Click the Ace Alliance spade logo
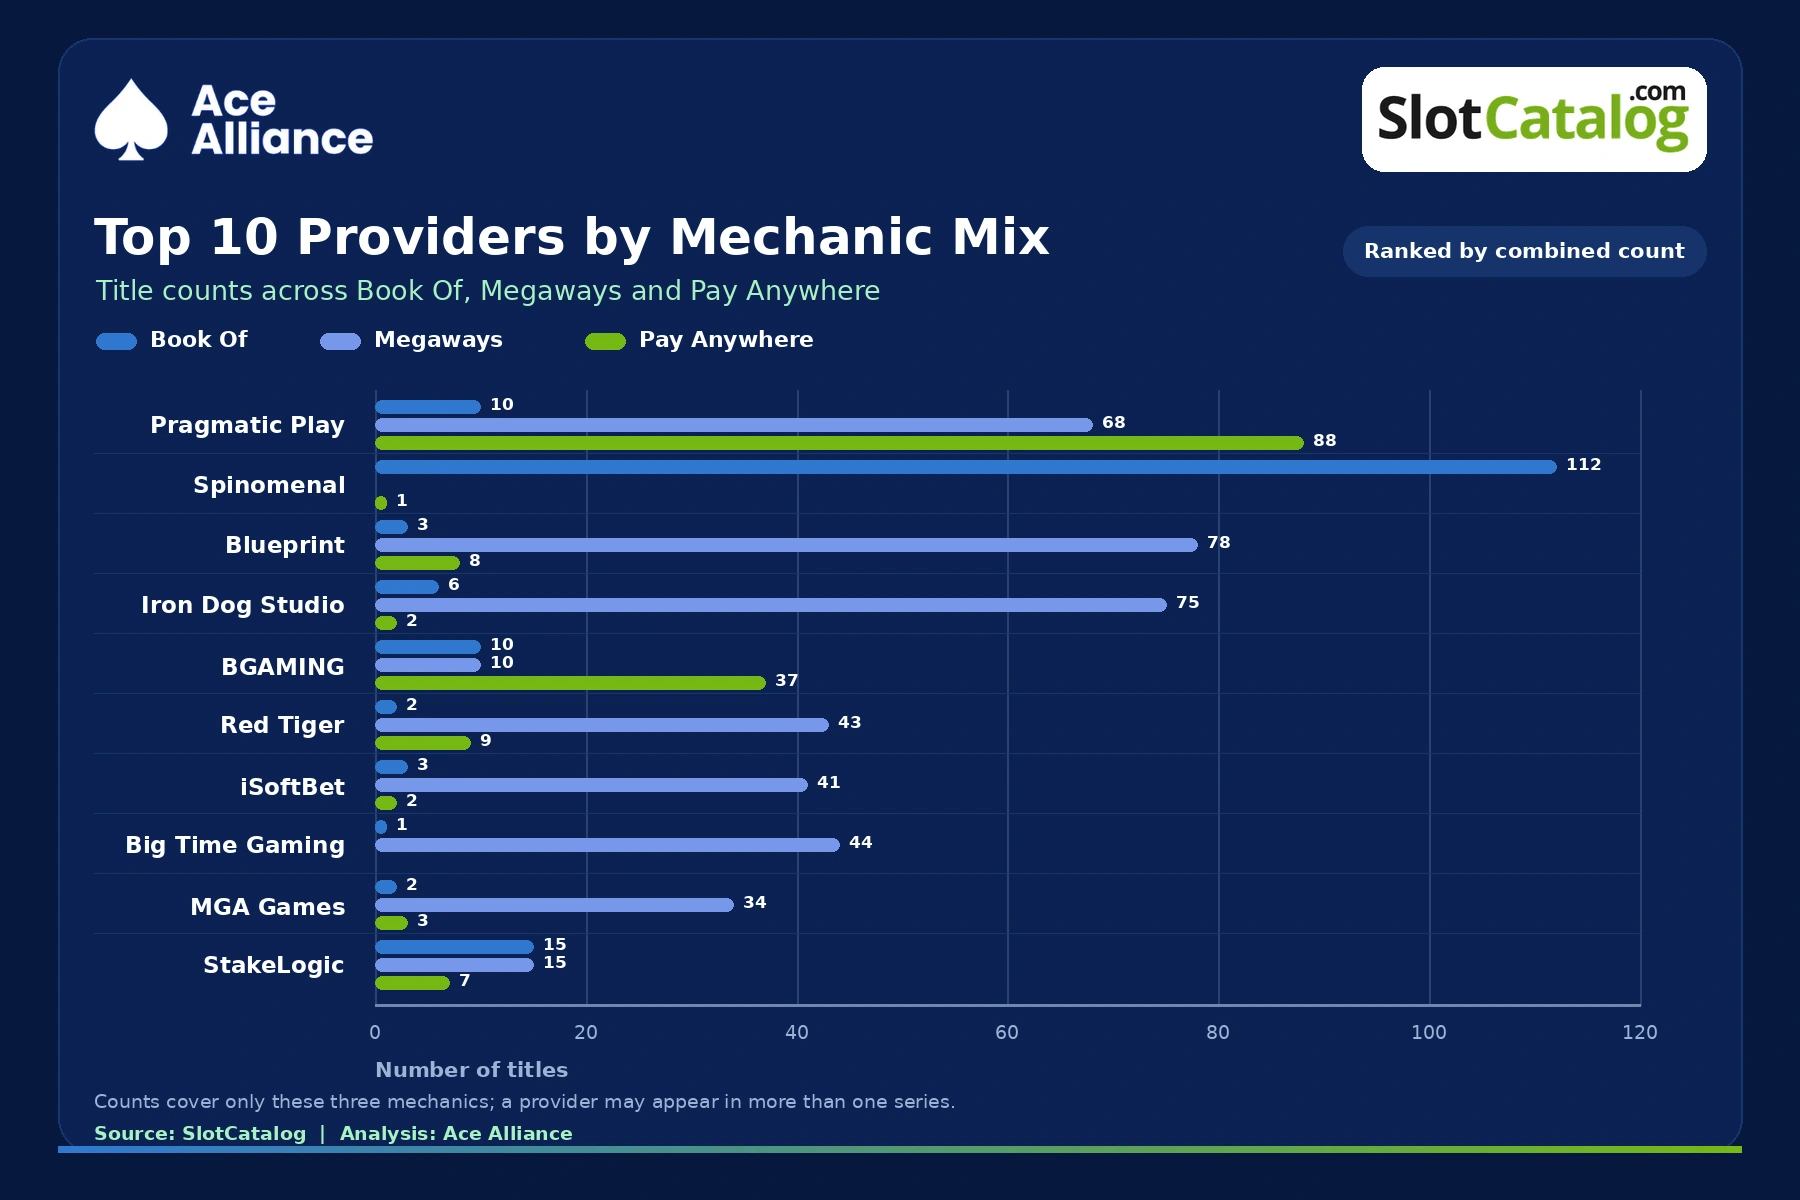Image resolution: width=1800 pixels, height=1200 pixels. pos(131,120)
